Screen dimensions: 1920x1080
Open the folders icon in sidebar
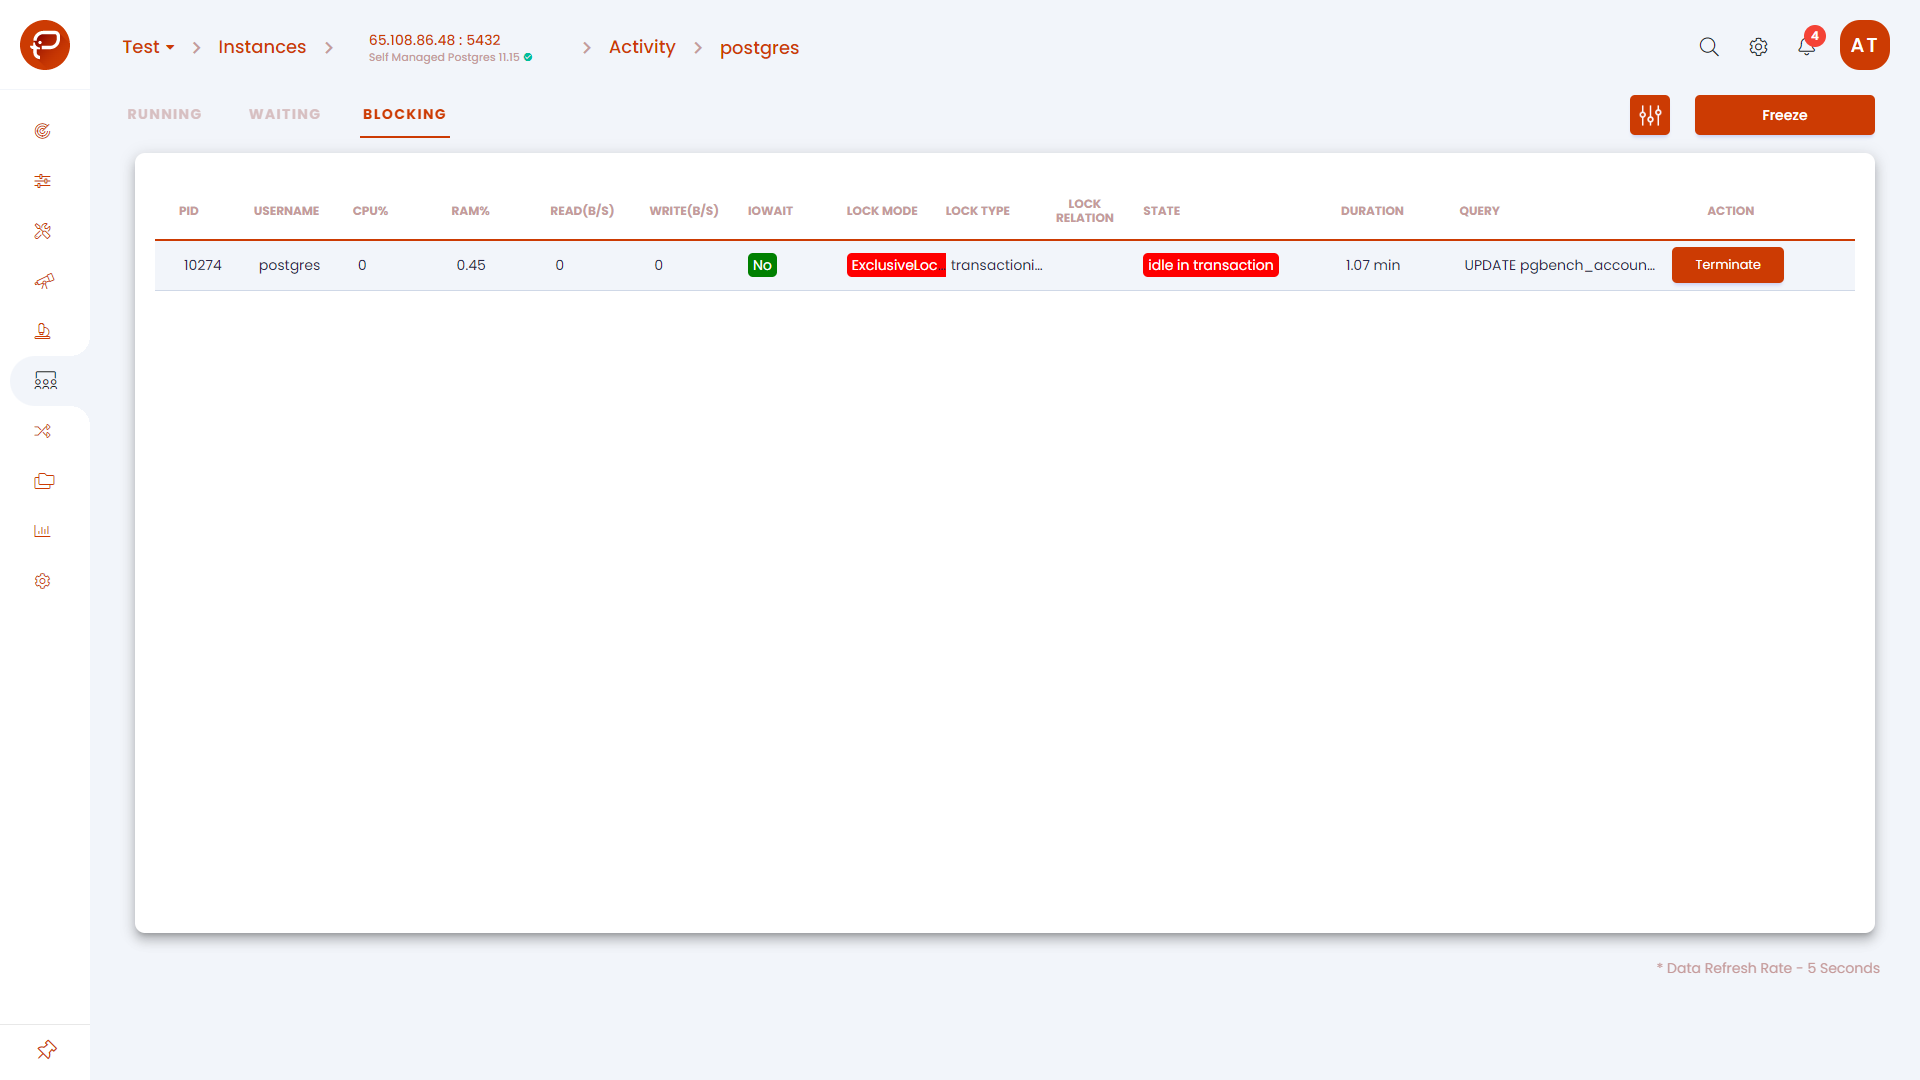click(44, 481)
